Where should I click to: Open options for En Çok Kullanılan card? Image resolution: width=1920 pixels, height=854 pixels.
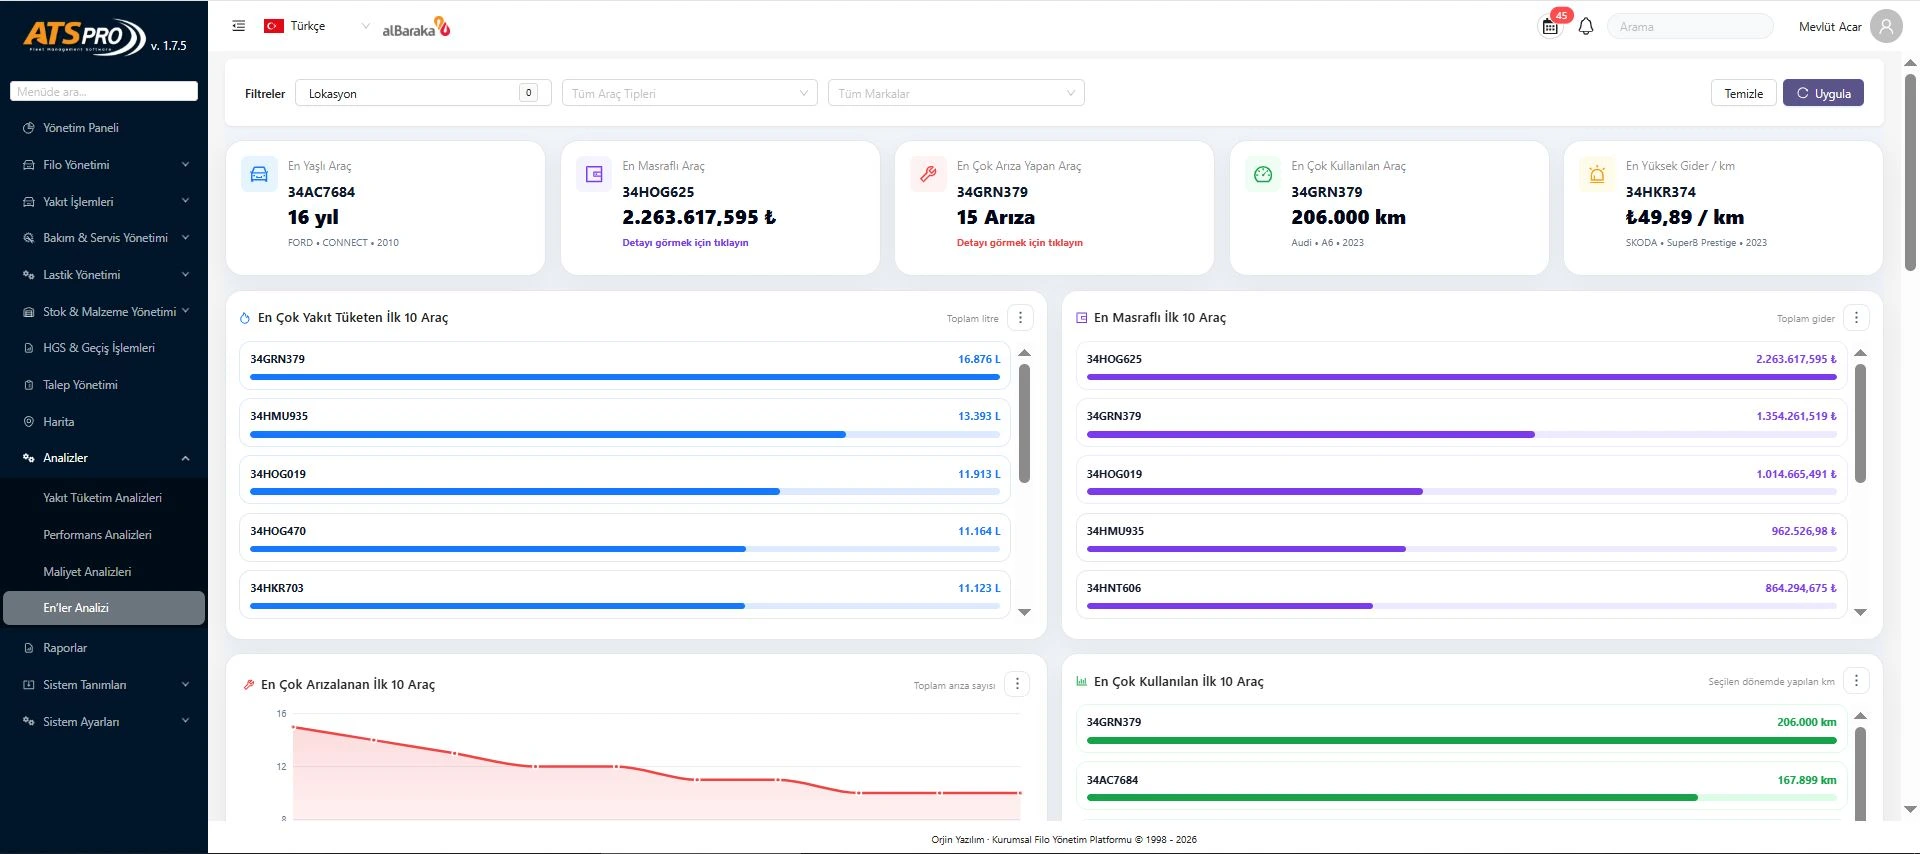1856,681
